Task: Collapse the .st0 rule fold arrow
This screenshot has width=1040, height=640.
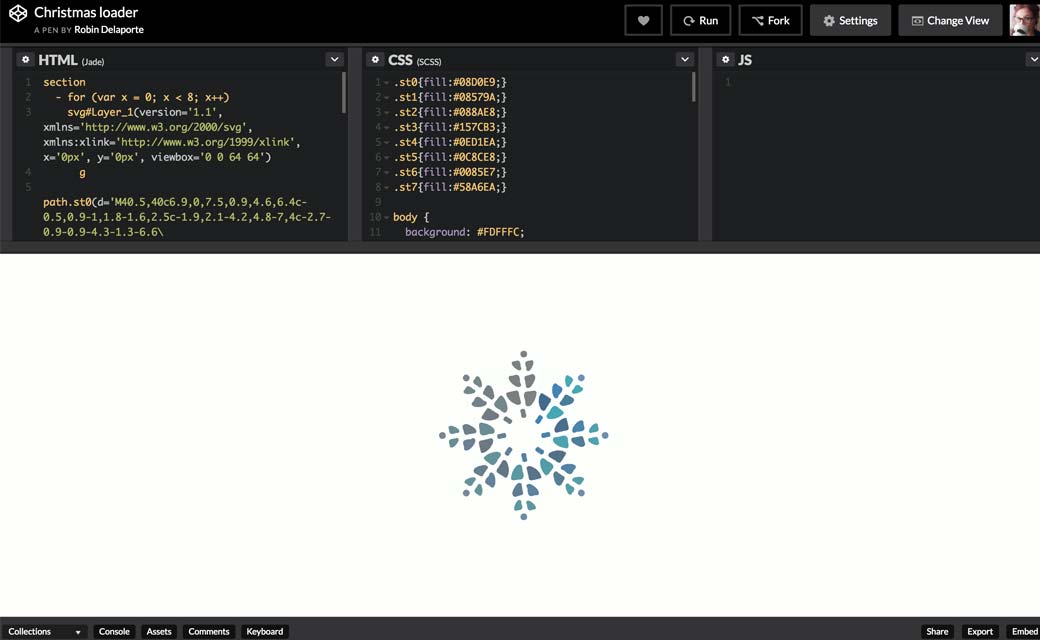Action: pyautogui.click(x=386, y=82)
